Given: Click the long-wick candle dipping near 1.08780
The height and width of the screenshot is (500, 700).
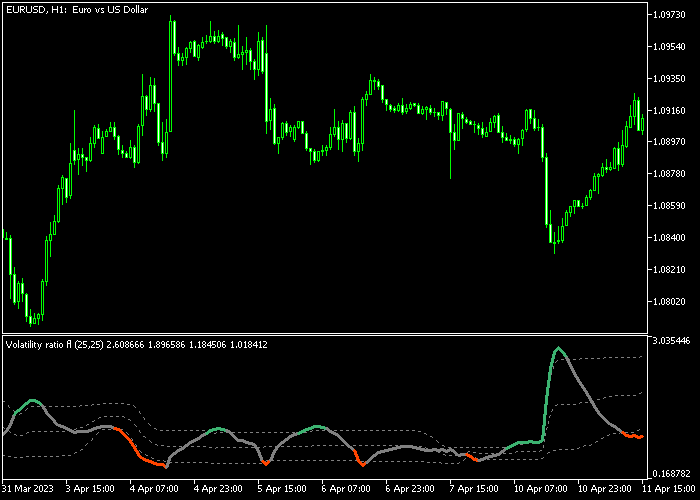Looking at the screenshot, I should pos(450,143).
